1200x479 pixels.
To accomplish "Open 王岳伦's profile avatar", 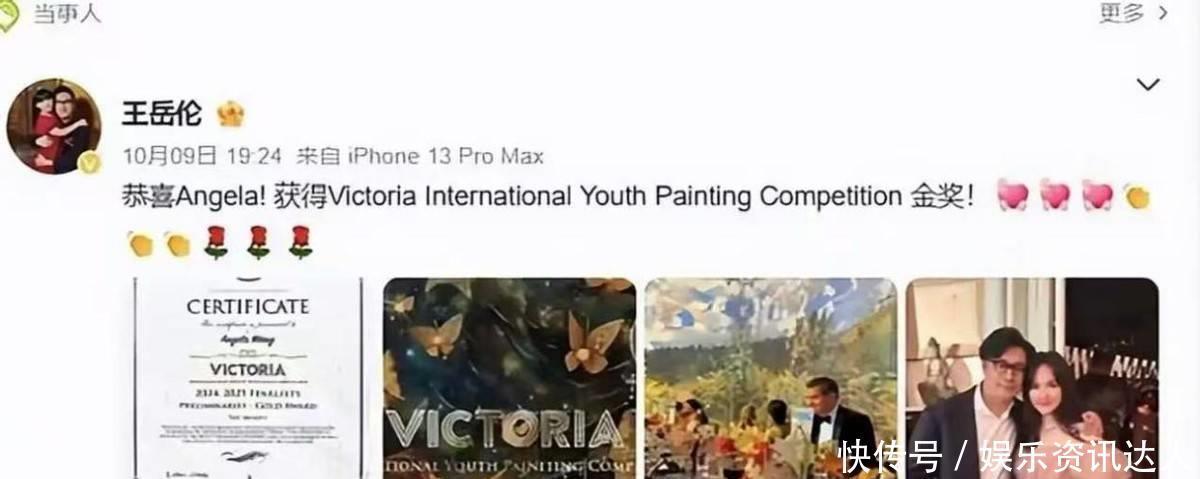I will pyautogui.click(x=53, y=126).
